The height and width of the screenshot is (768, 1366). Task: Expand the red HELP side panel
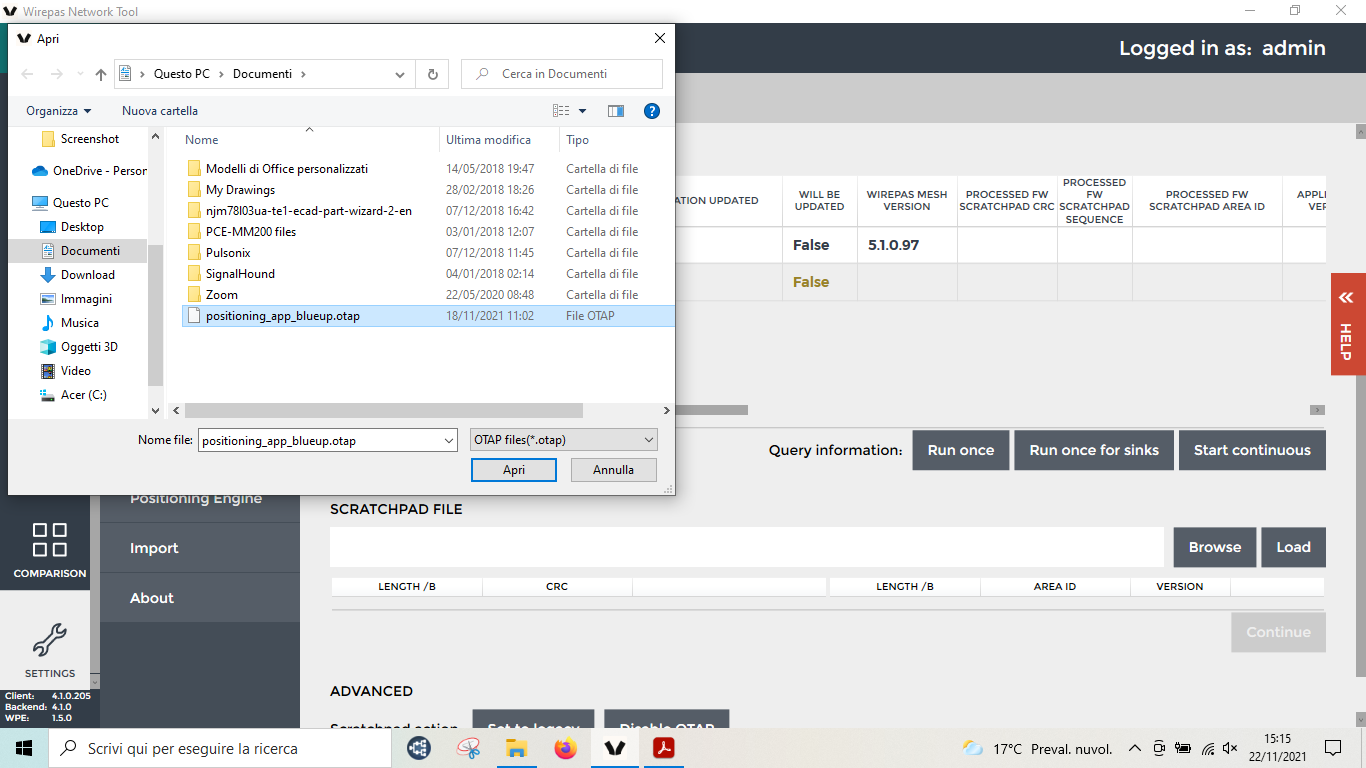(x=1347, y=324)
